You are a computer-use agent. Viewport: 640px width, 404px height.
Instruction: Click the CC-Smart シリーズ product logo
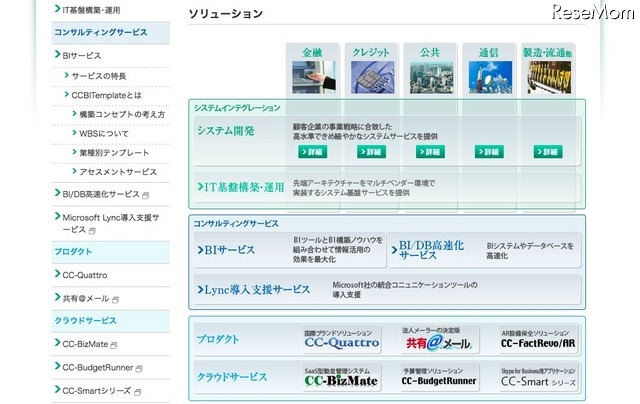coord(538,377)
